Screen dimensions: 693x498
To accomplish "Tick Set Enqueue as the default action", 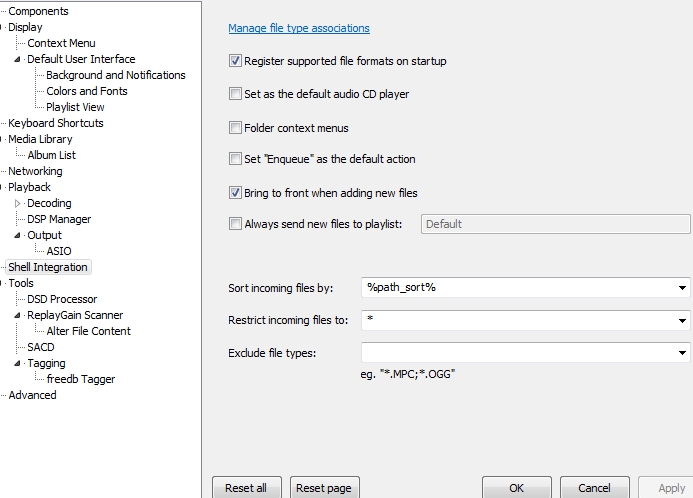I will [235, 159].
